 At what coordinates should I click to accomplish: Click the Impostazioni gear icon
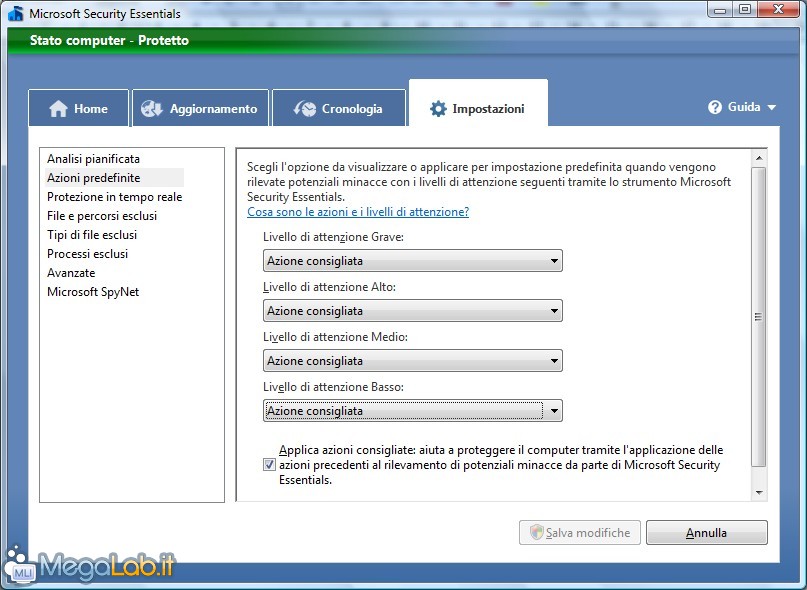point(438,109)
